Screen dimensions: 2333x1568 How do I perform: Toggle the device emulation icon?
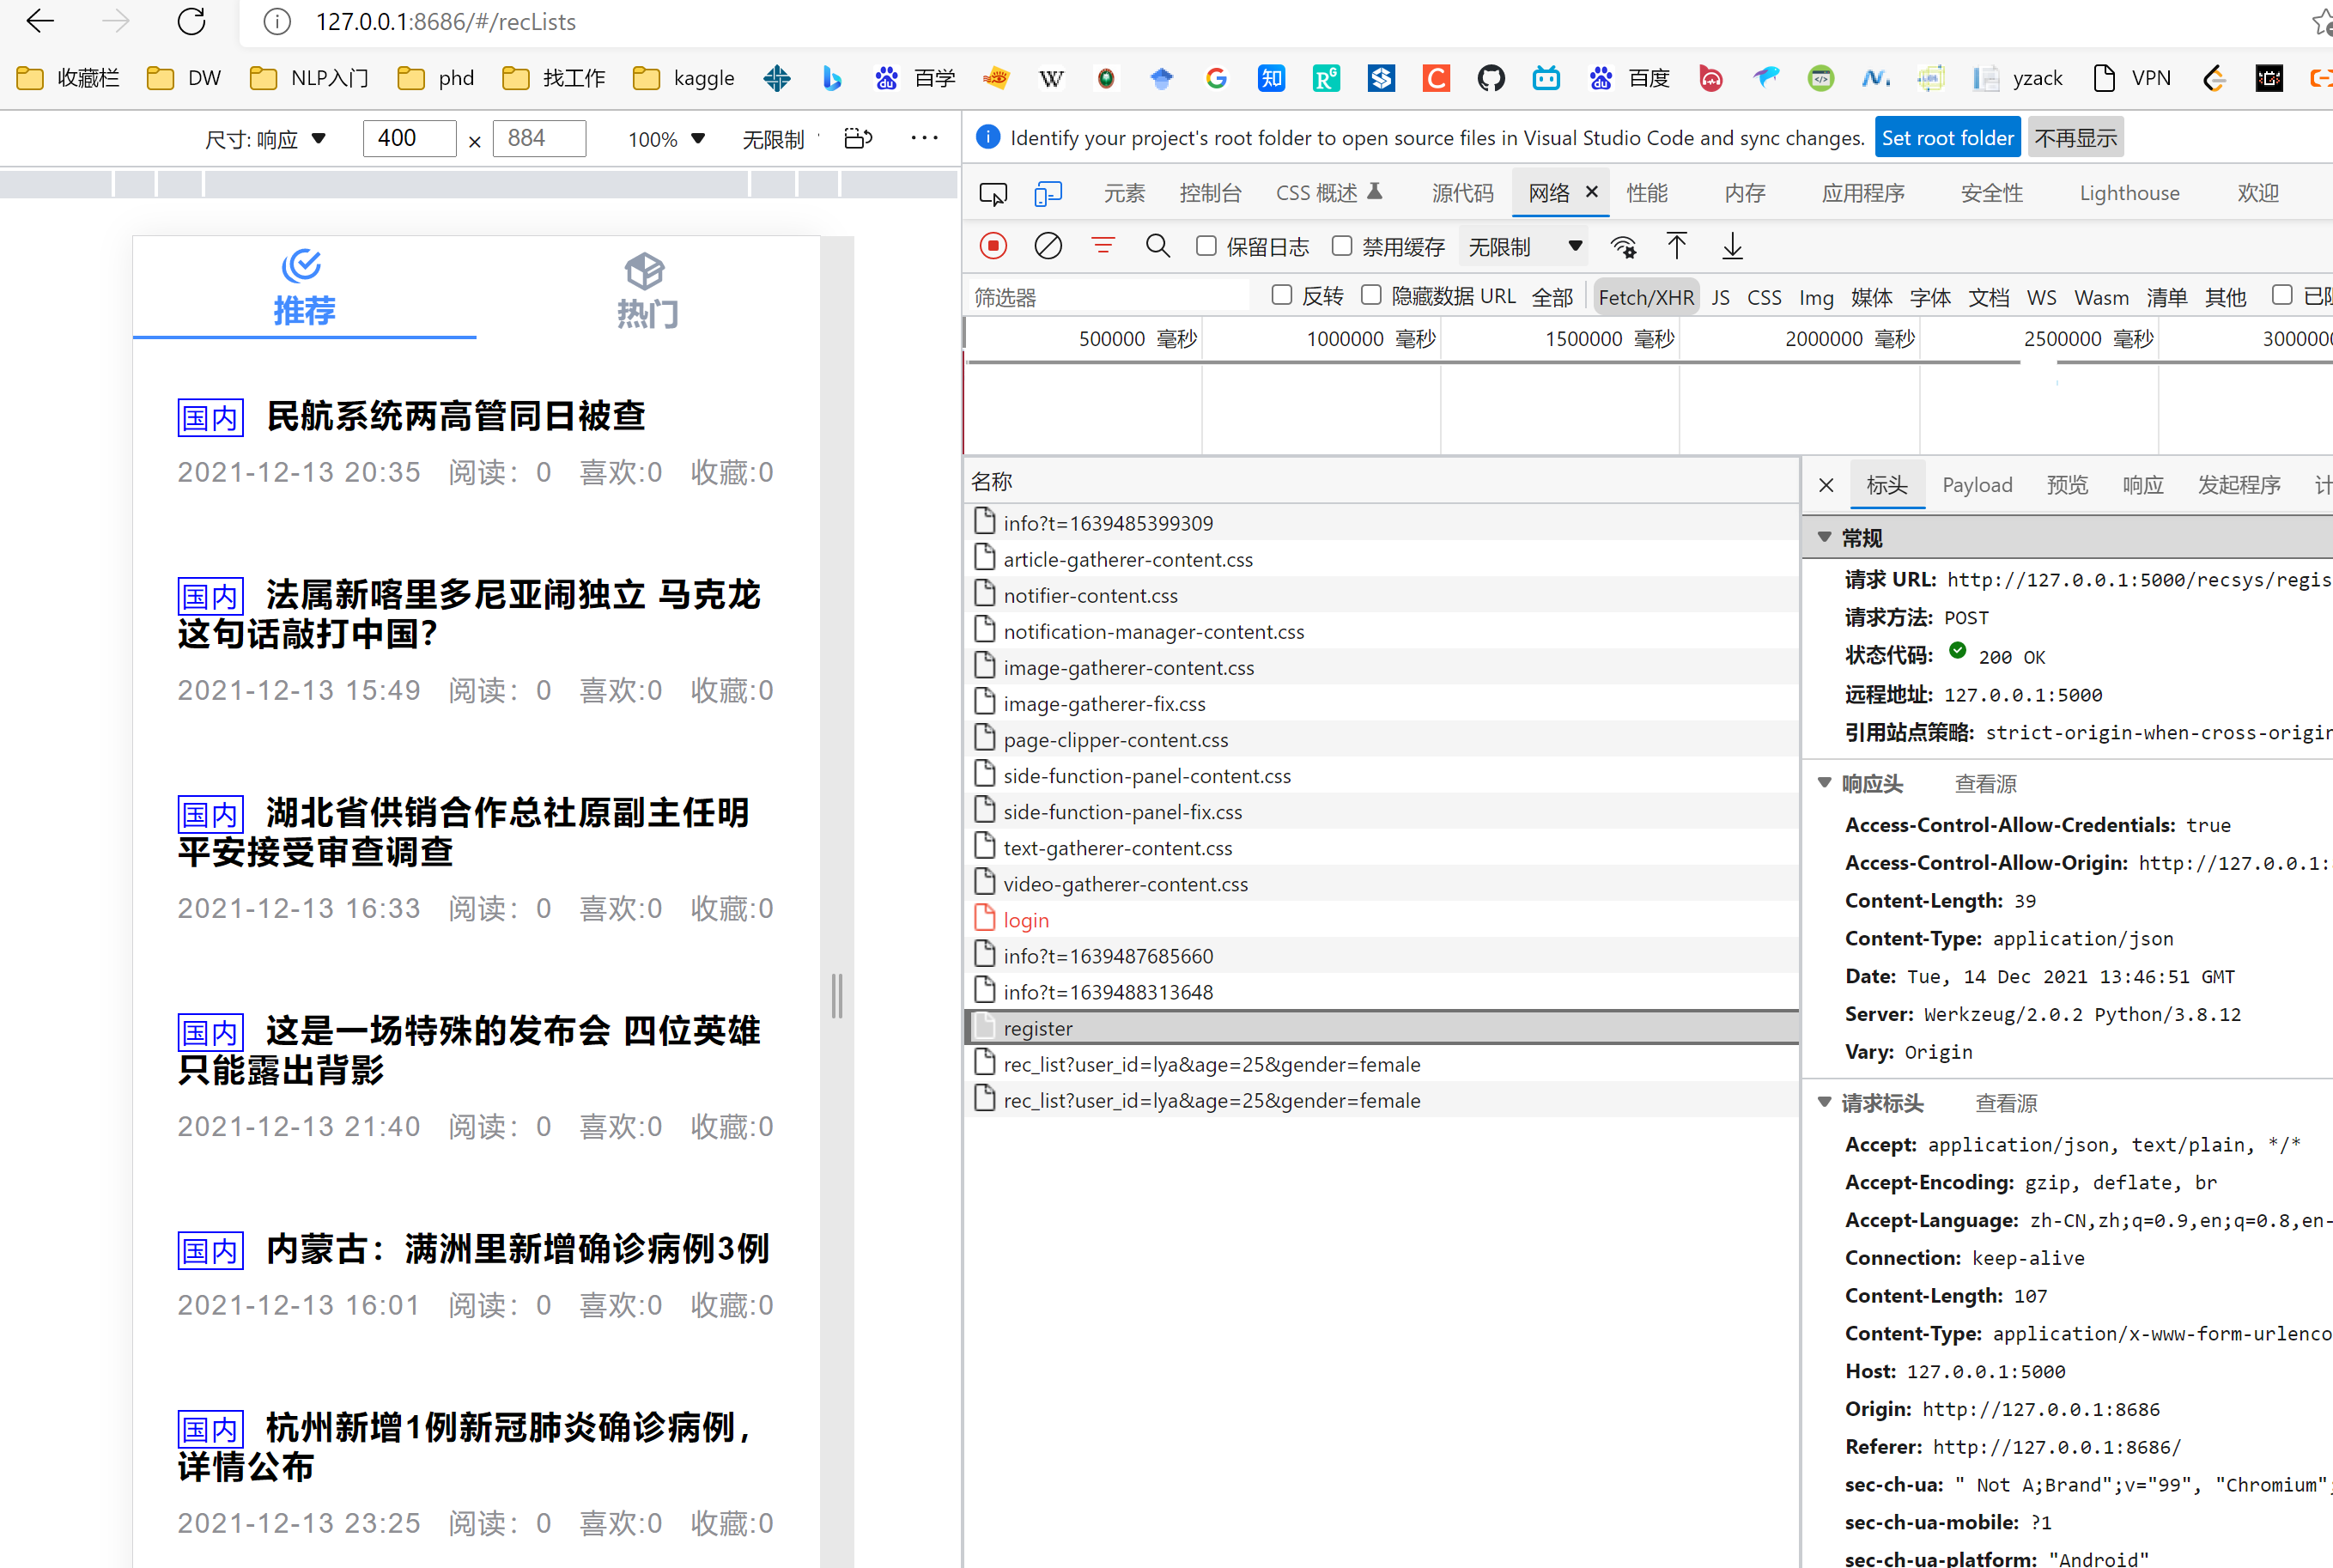point(1047,193)
